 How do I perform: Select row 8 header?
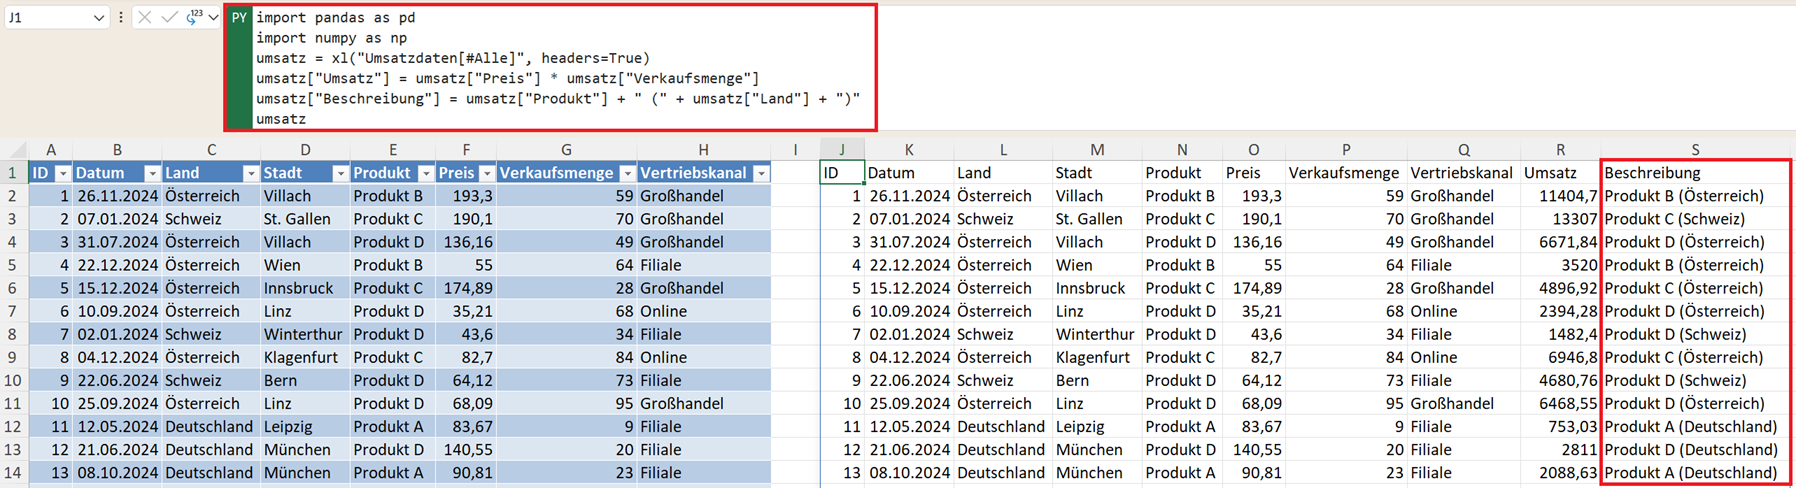(x=13, y=334)
